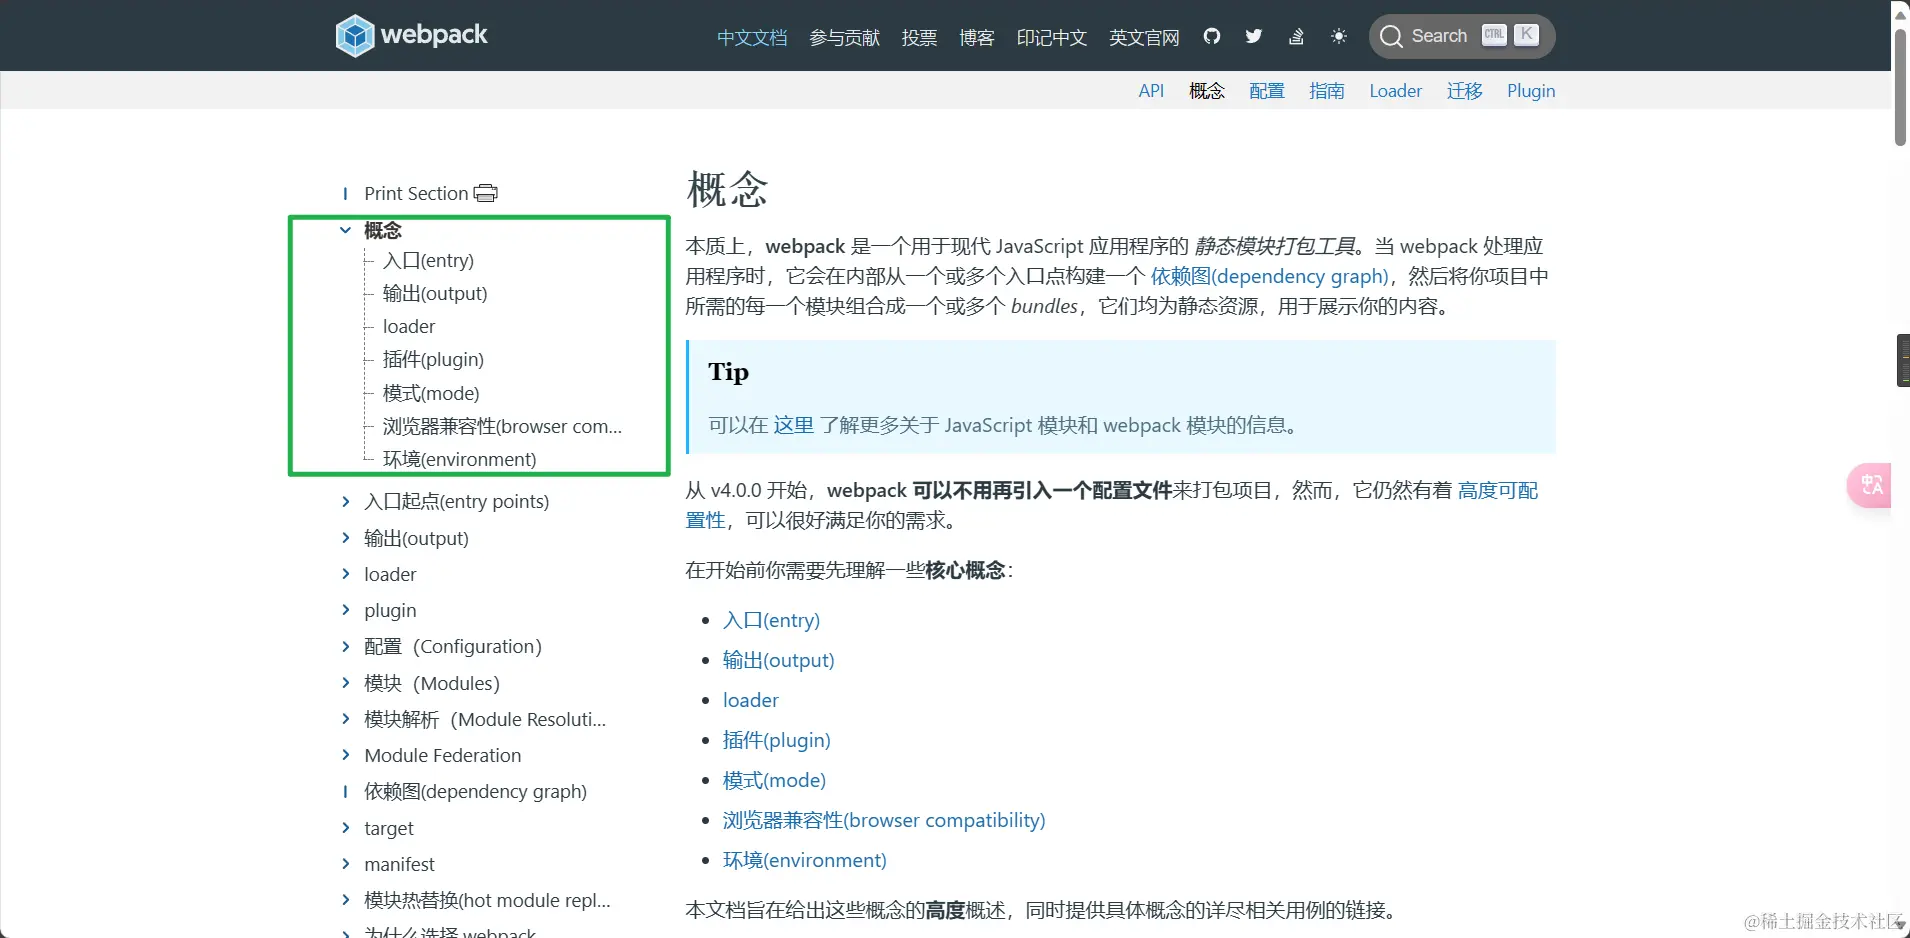Switch to the Loader sub-navigation tab

[1395, 91]
